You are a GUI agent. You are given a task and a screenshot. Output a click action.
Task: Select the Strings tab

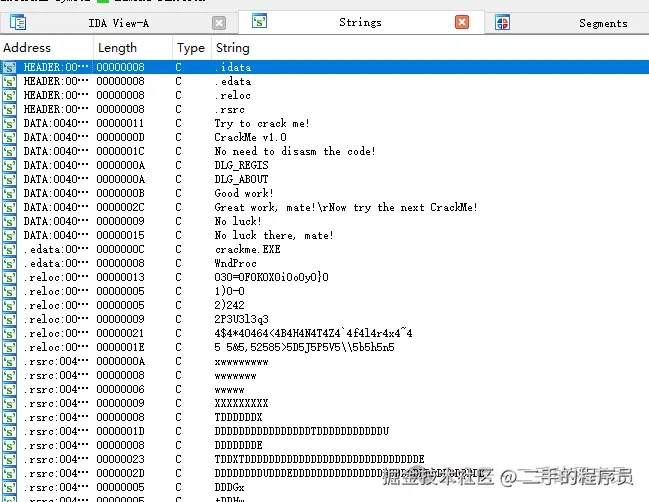pos(360,22)
